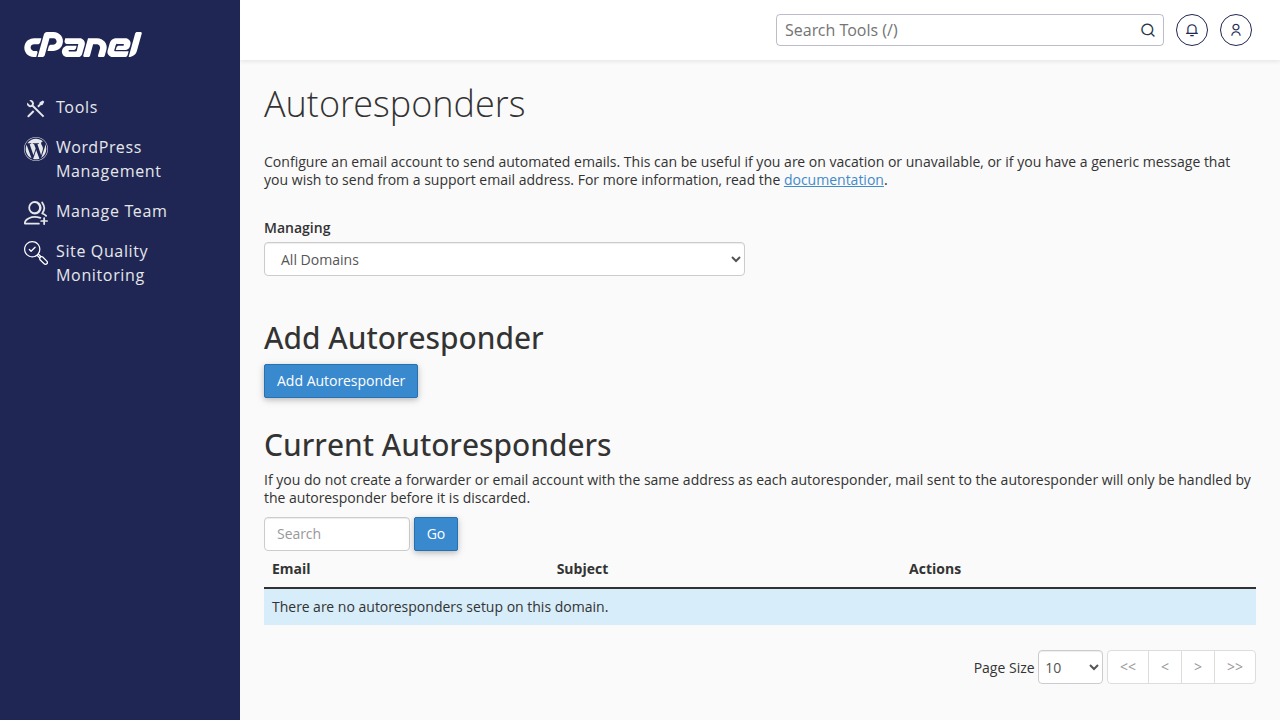The image size is (1280, 720).
Task: Open the documentation link
Action: (834, 180)
